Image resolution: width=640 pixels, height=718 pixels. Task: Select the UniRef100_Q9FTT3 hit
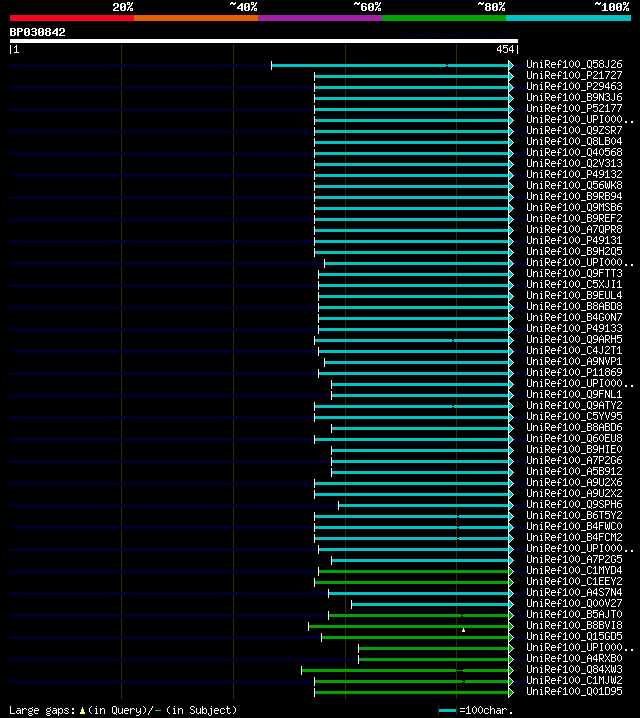(574, 273)
